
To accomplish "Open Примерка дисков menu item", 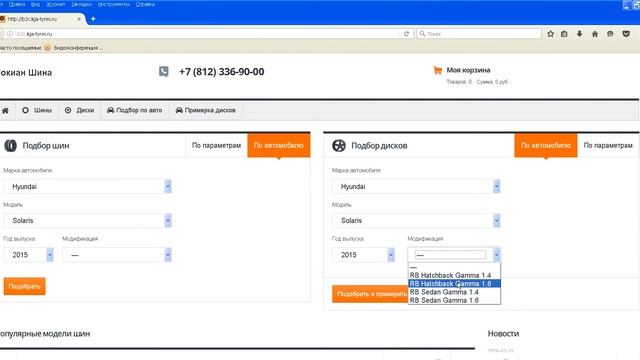I will click(x=206, y=110).
